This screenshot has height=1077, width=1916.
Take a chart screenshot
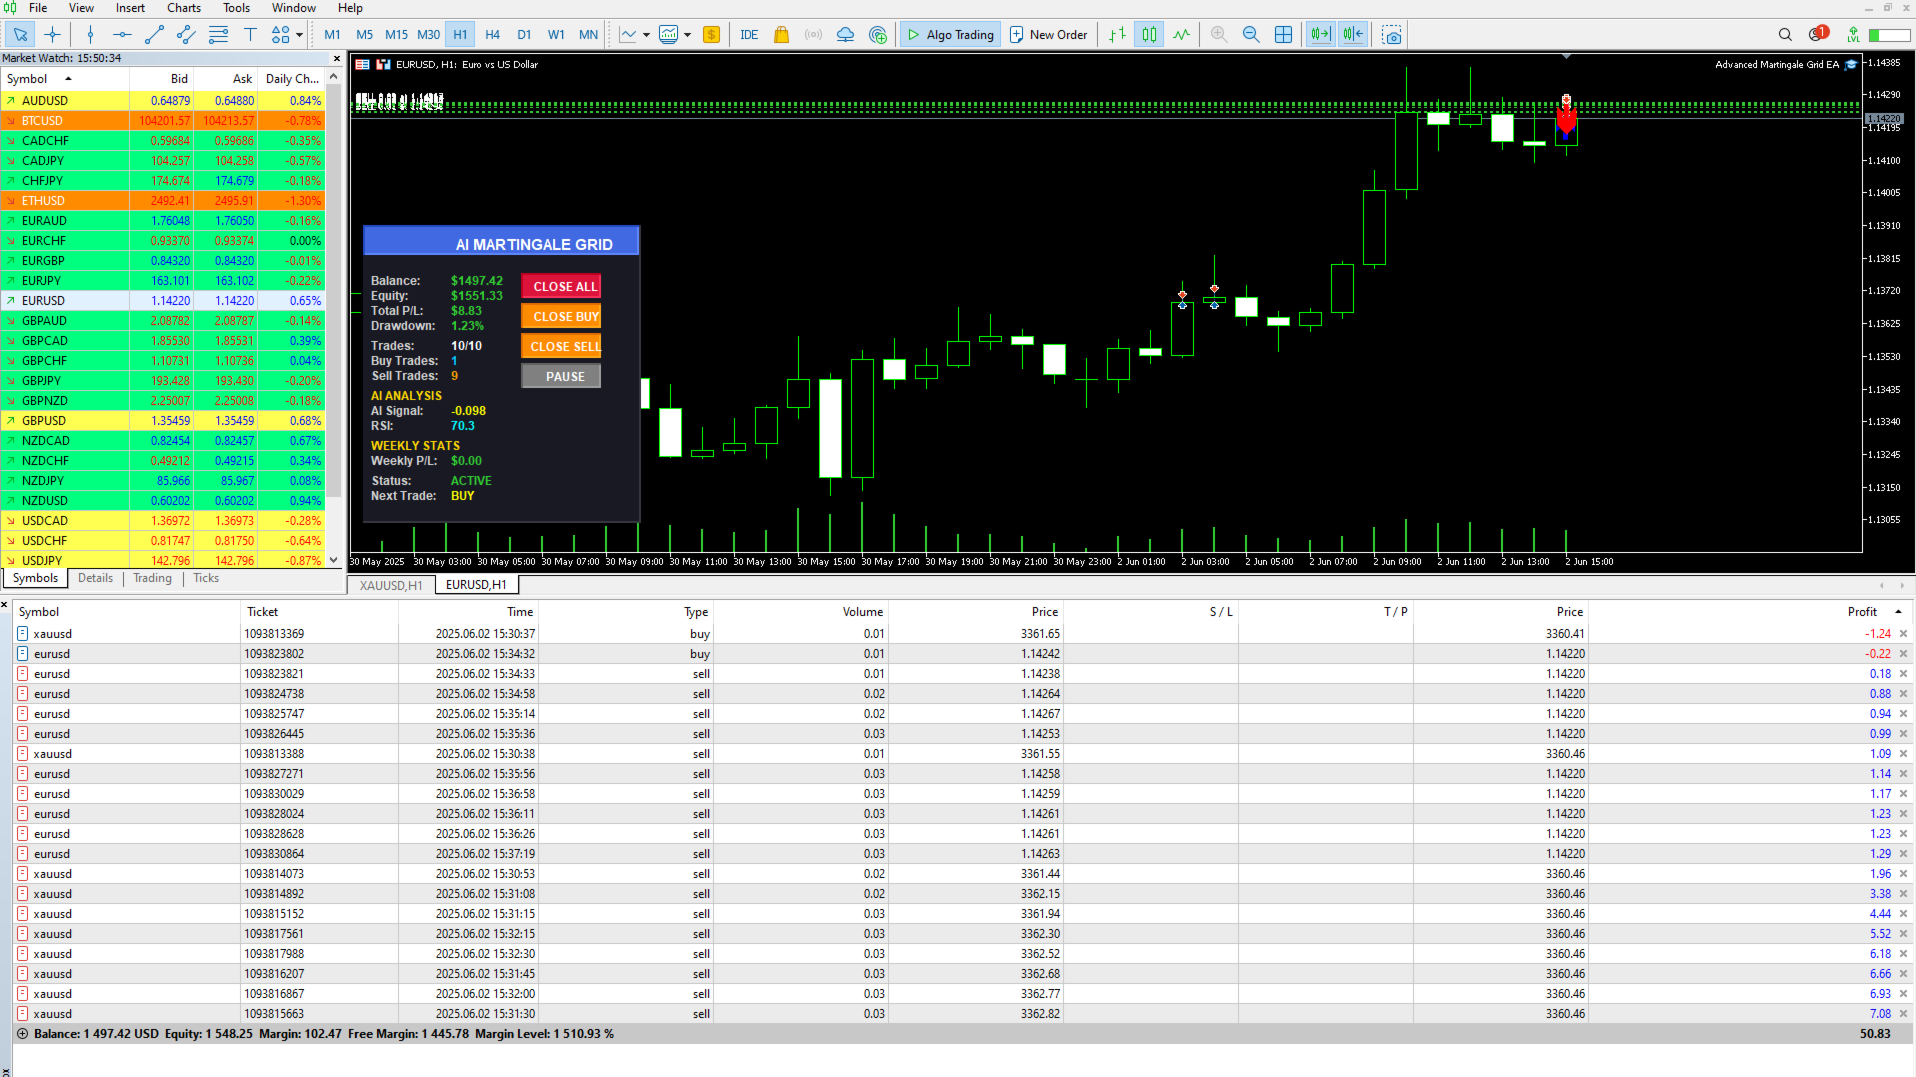coord(1391,34)
